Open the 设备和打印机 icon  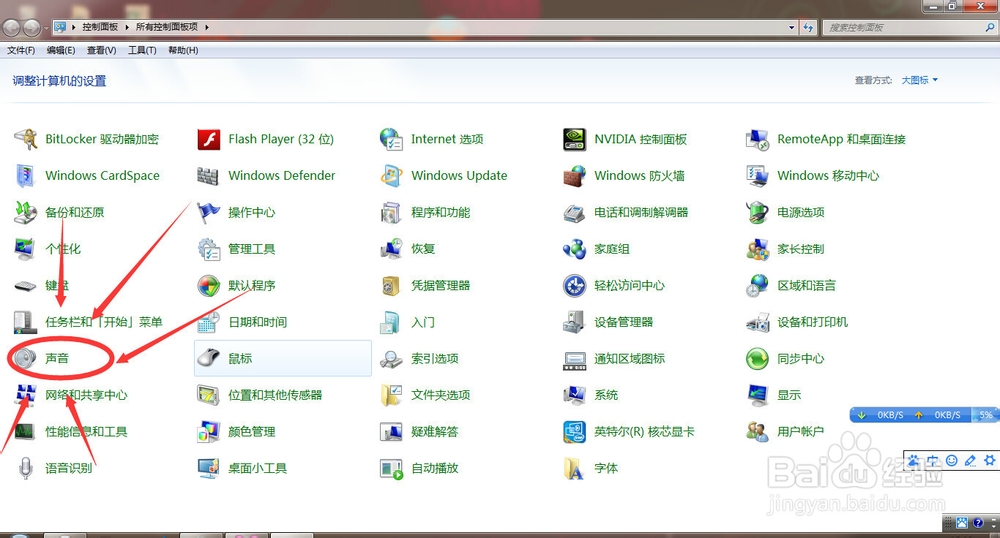coord(757,322)
